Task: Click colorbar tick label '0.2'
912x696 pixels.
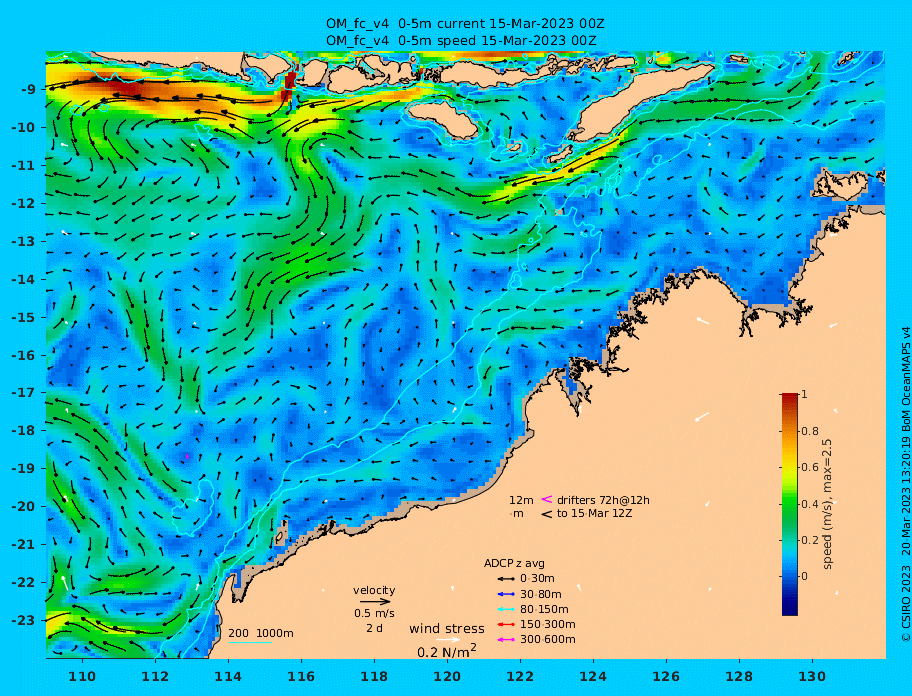Action: [810, 540]
